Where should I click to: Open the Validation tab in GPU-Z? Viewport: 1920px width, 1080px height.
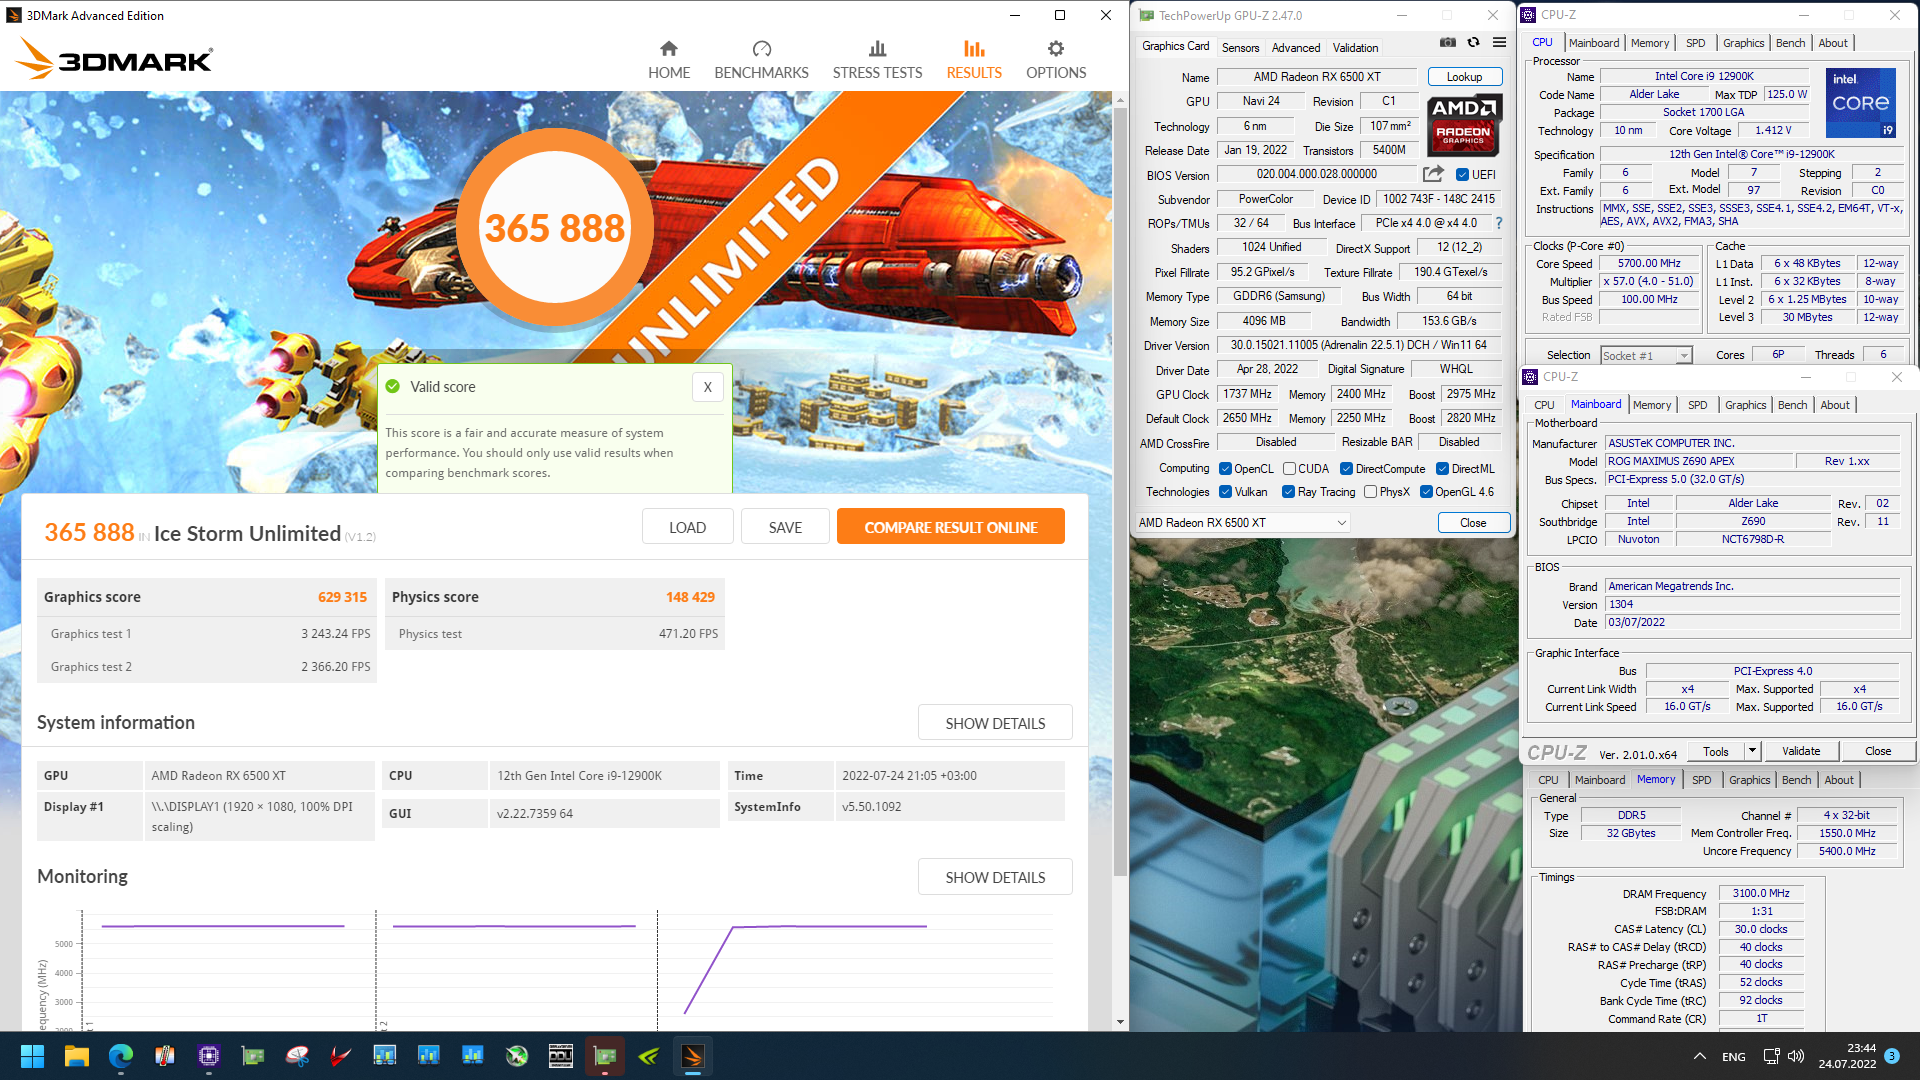pos(1355,48)
